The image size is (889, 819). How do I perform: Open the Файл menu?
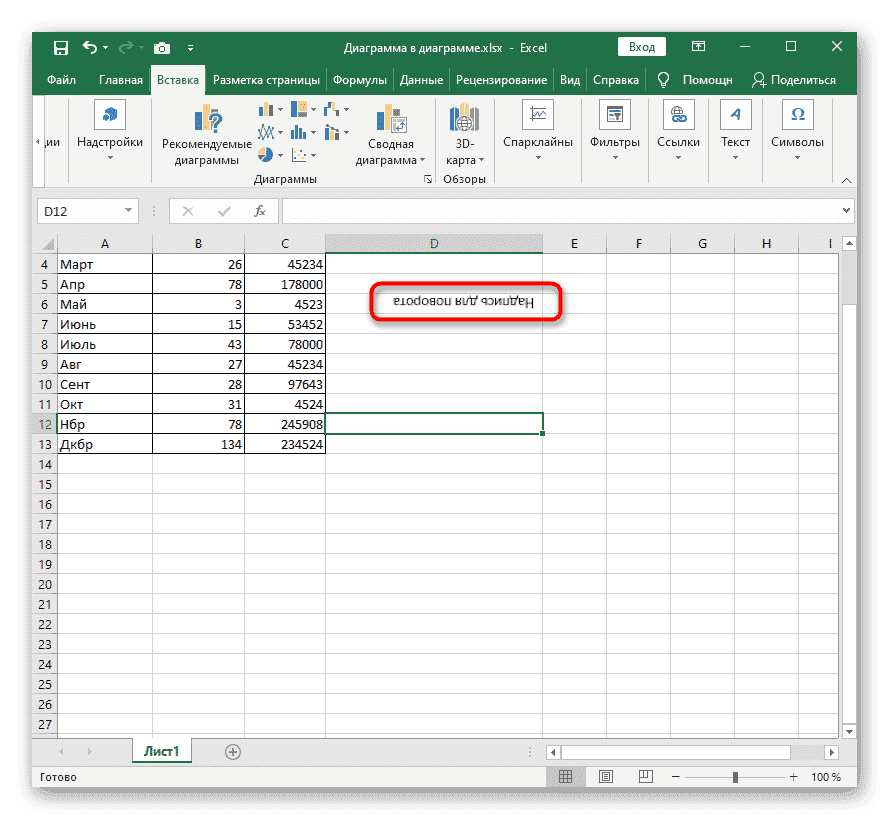tap(60, 80)
